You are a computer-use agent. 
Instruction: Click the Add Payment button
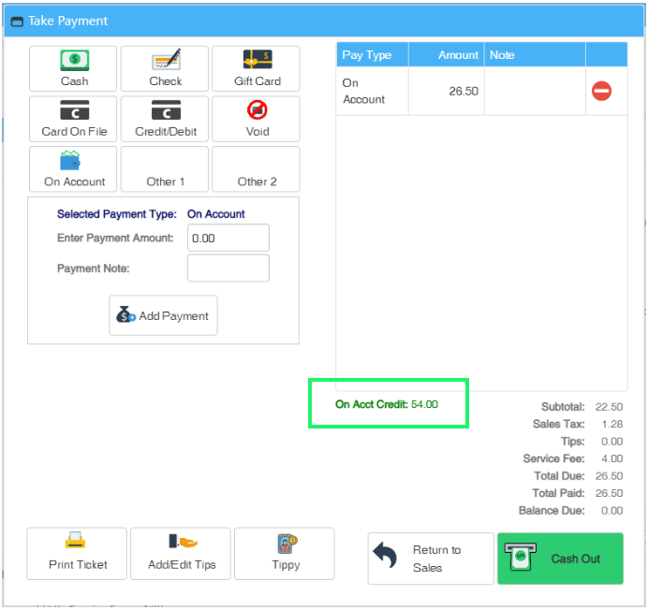pyautogui.click(x=163, y=316)
